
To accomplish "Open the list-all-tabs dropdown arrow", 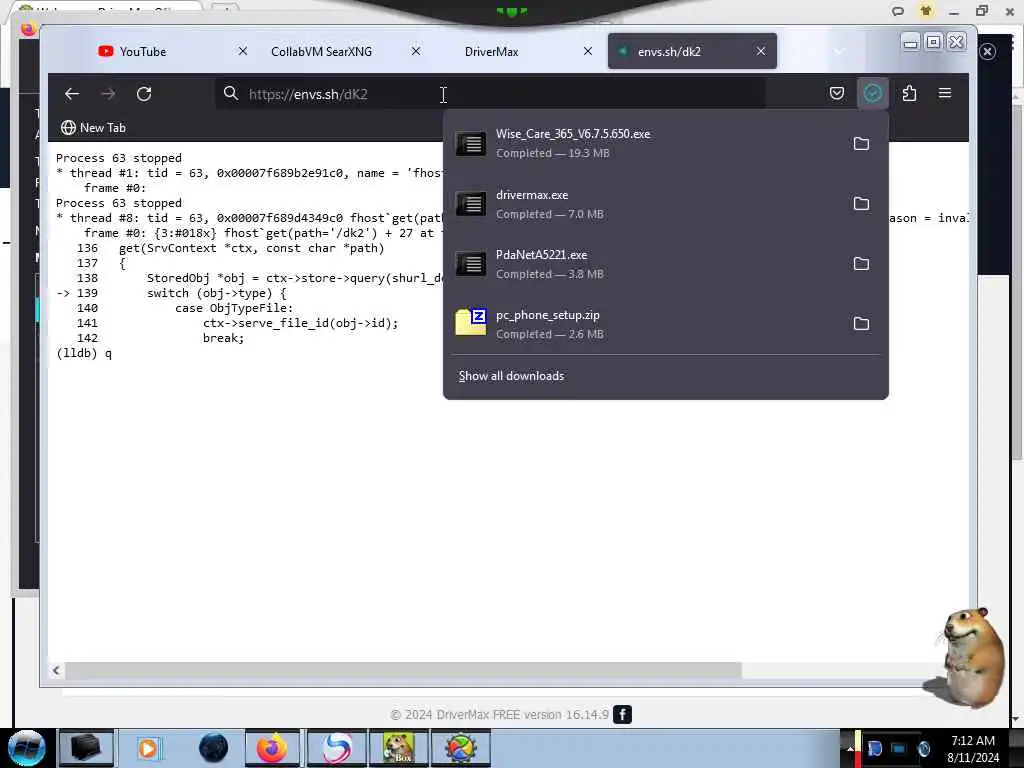I will coord(839,51).
